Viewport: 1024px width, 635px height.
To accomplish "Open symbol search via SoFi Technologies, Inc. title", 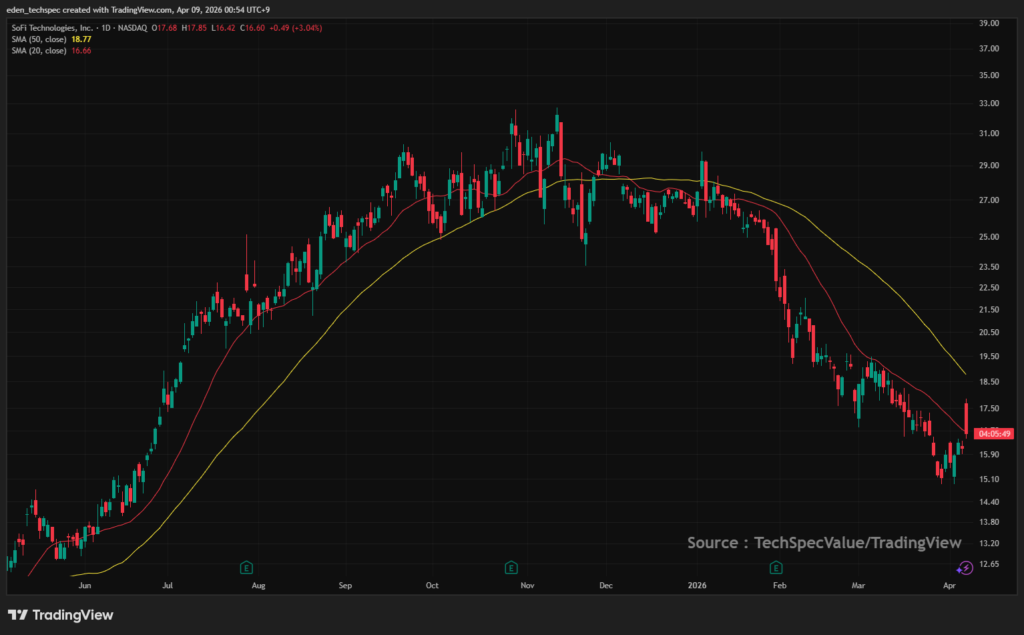I will pos(51,28).
